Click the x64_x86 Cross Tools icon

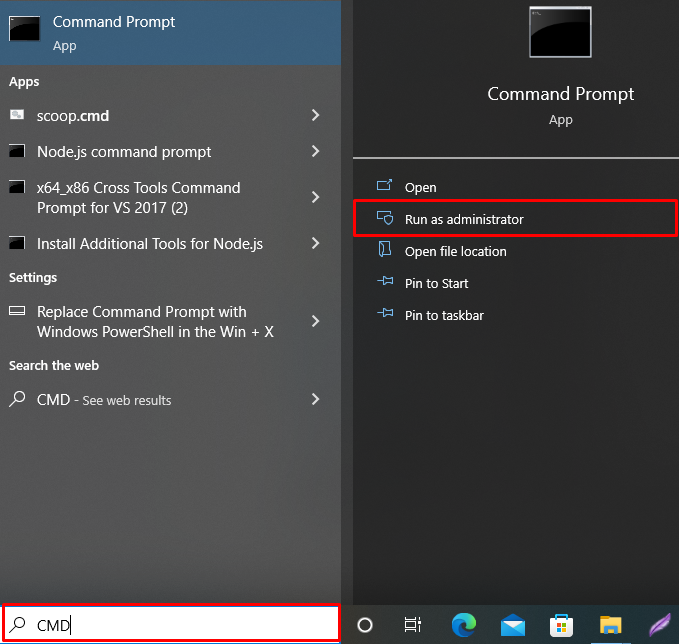coord(17,187)
